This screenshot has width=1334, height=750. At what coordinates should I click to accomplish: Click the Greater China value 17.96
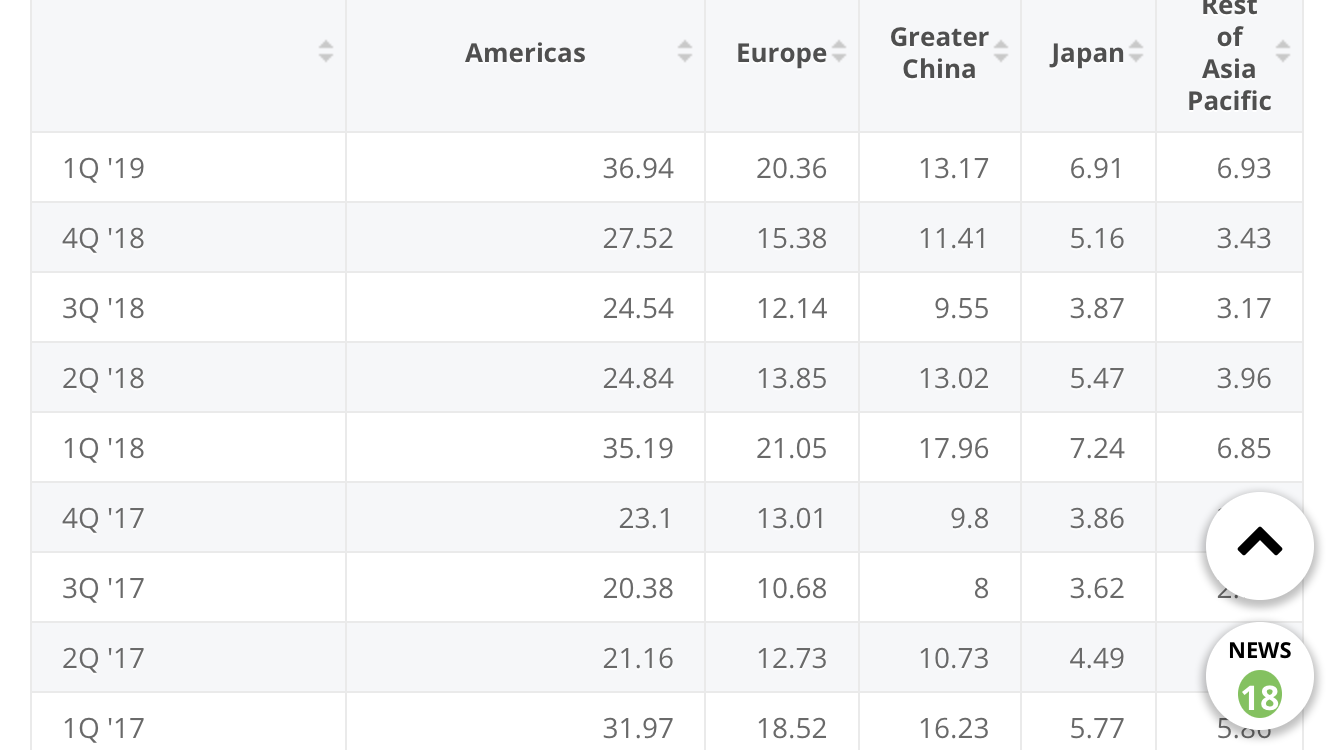[x=953, y=448]
